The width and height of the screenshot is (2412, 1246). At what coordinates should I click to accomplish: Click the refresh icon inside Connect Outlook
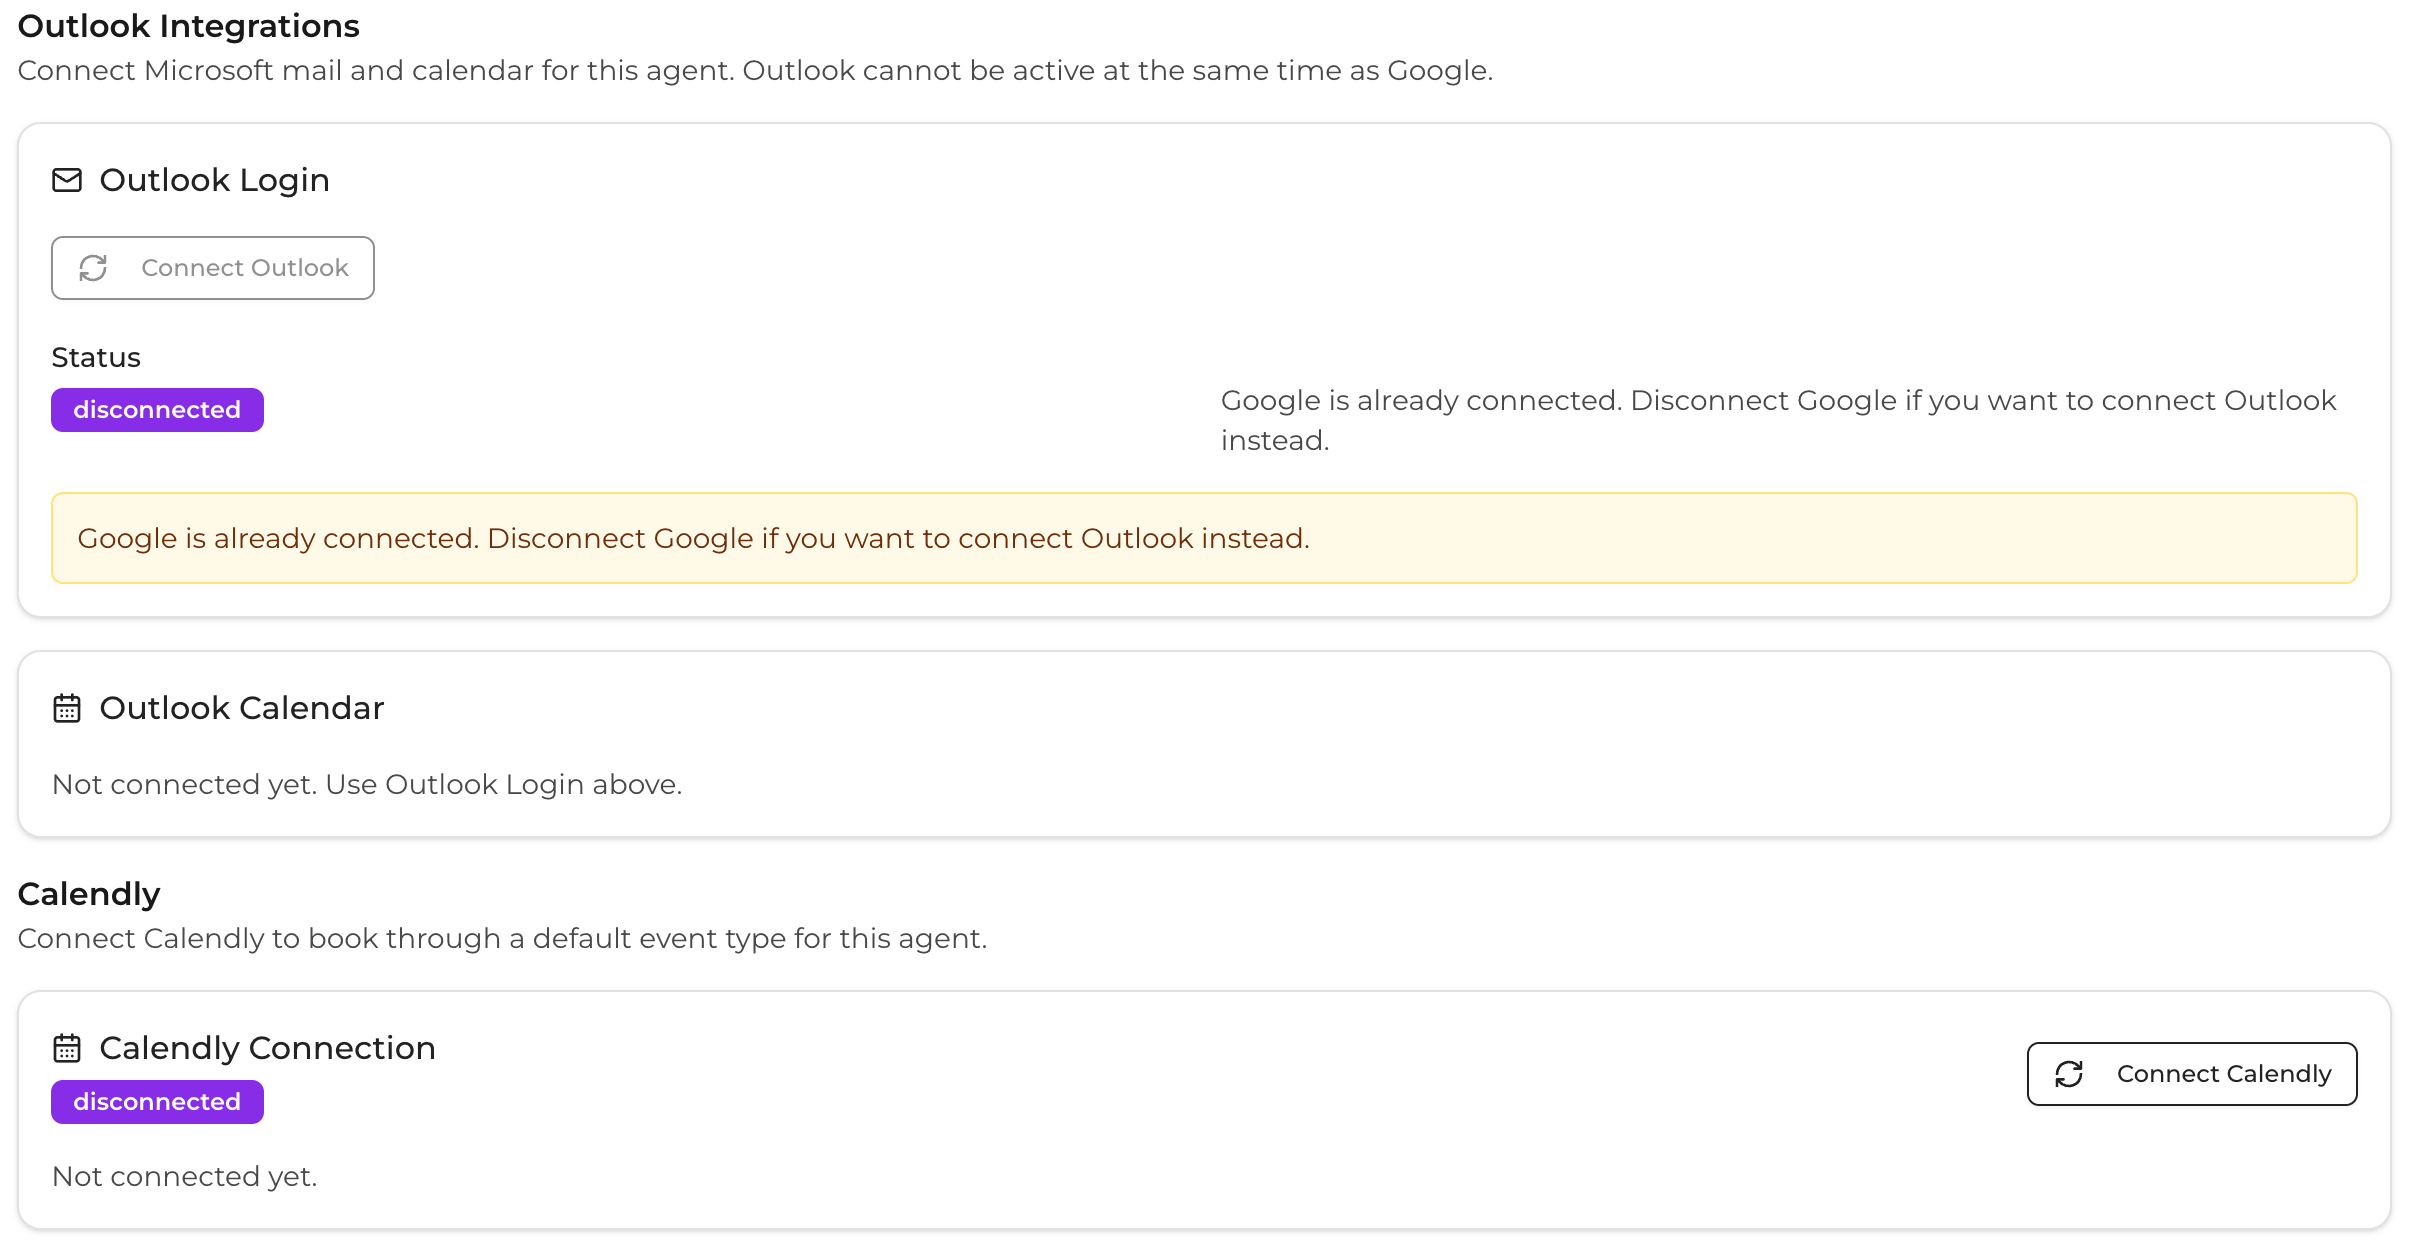[93, 268]
